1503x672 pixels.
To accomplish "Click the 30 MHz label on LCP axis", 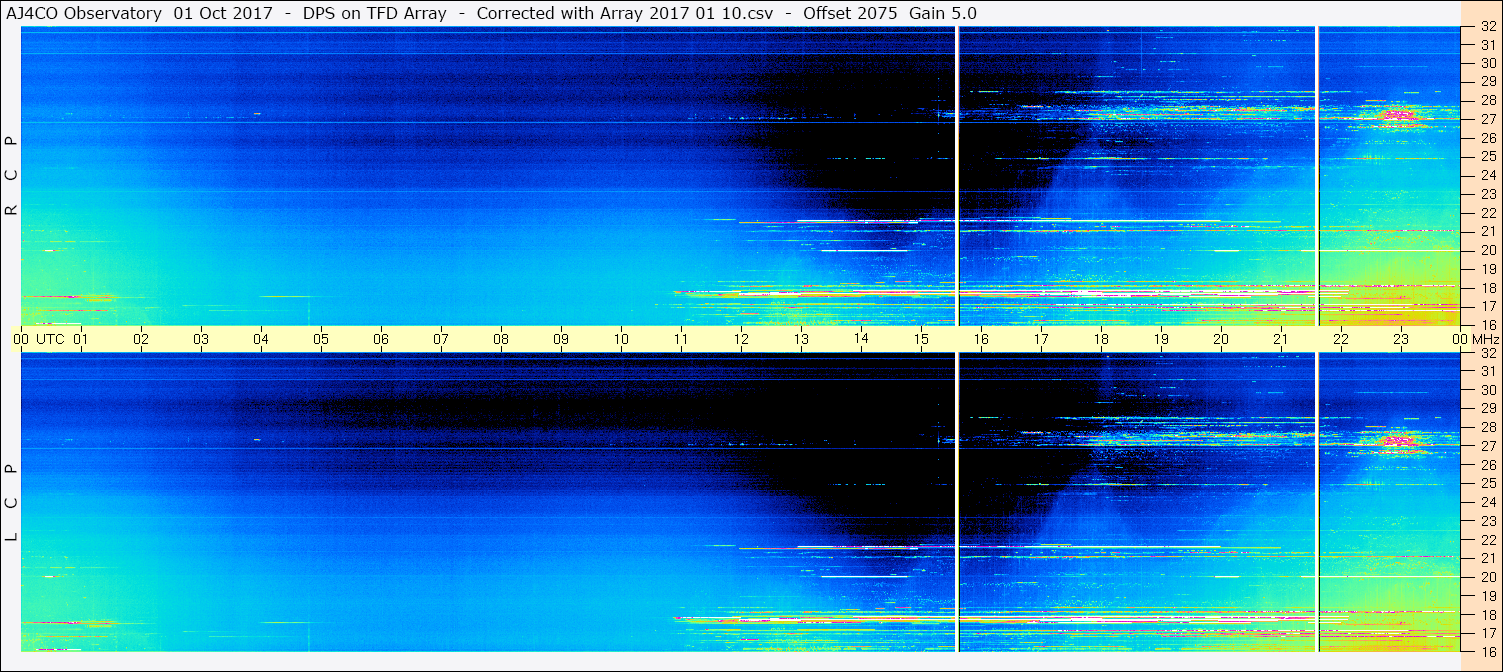I will coord(1488,390).
